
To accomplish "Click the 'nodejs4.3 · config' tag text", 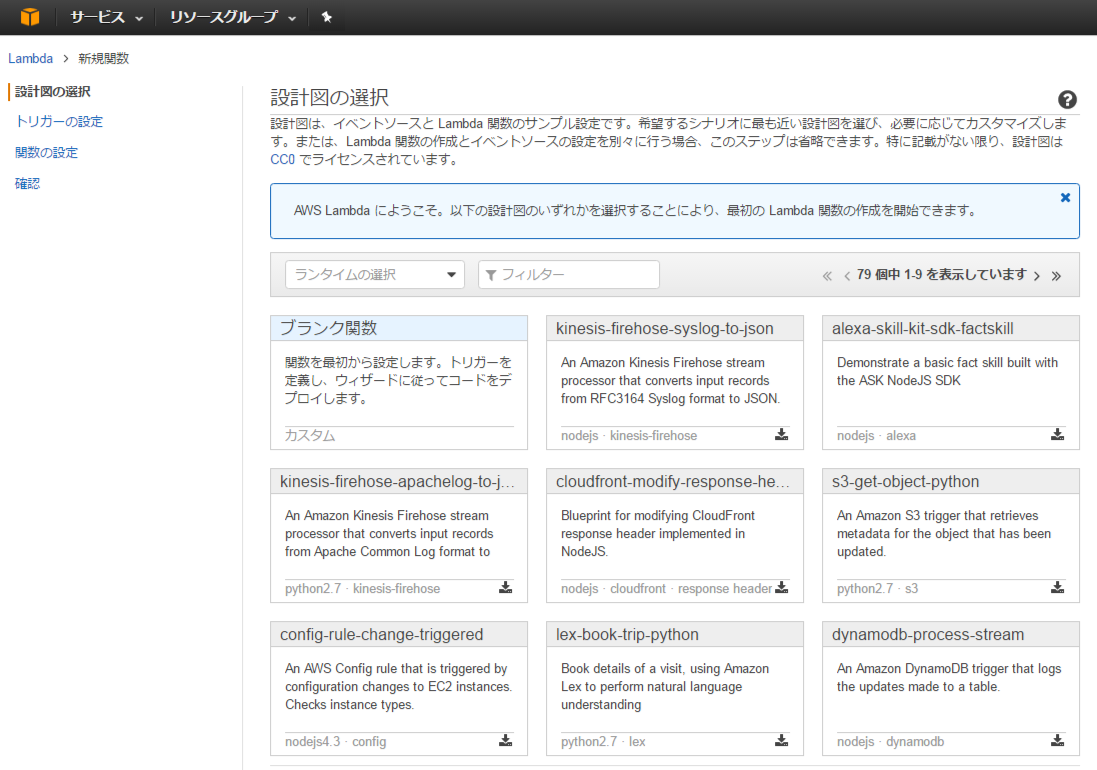I will pos(335,742).
